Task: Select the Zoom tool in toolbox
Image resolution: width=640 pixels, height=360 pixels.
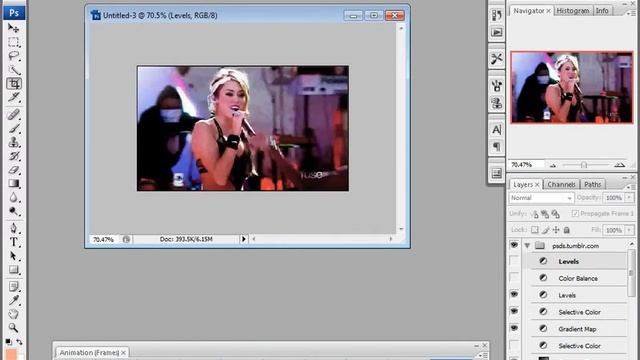Action: click(13, 328)
